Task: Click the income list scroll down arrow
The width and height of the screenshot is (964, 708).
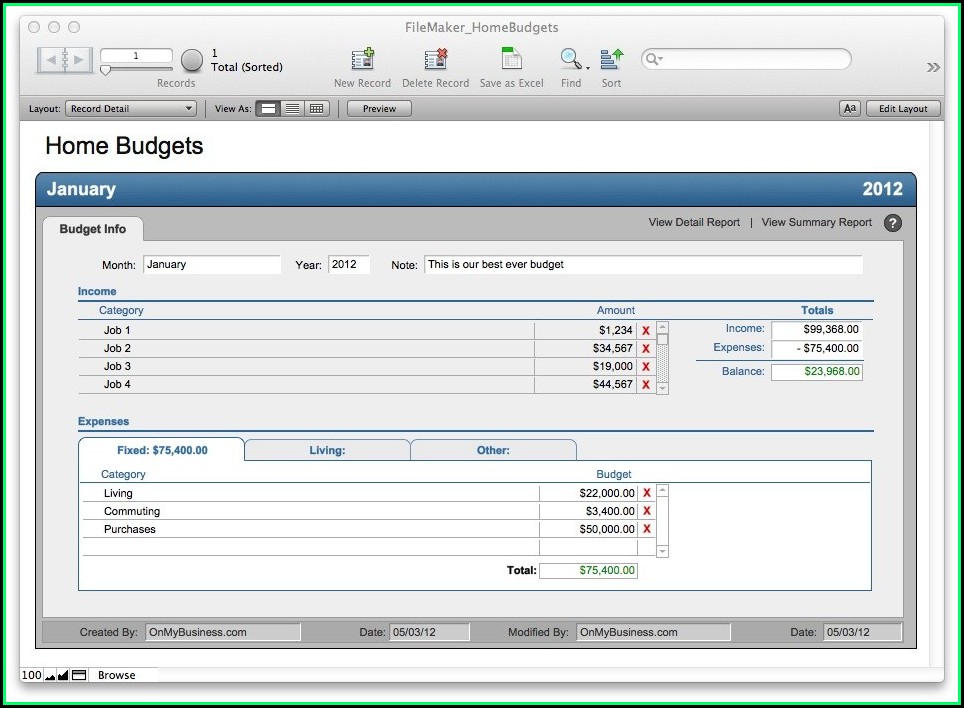Action: (x=662, y=388)
